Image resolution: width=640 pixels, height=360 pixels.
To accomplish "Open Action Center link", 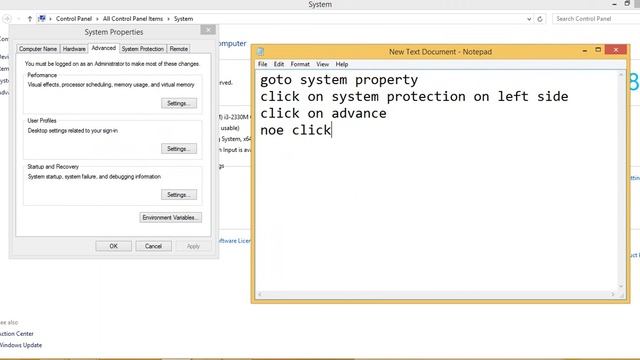I will click(x=17, y=333).
